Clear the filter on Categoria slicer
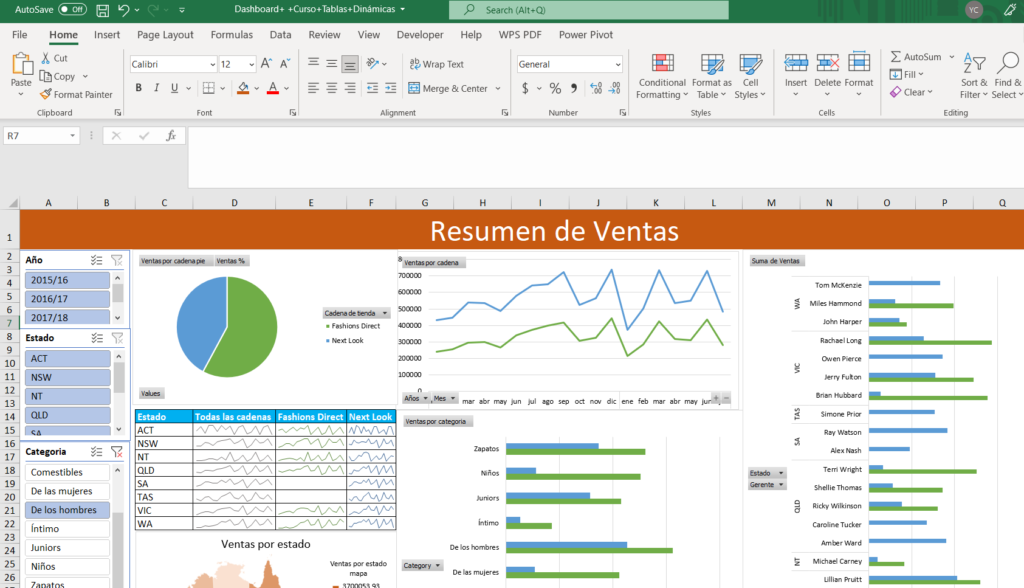Image resolution: width=1024 pixels, height=588 pixels. pyautogui.click(x=117, y=452)
